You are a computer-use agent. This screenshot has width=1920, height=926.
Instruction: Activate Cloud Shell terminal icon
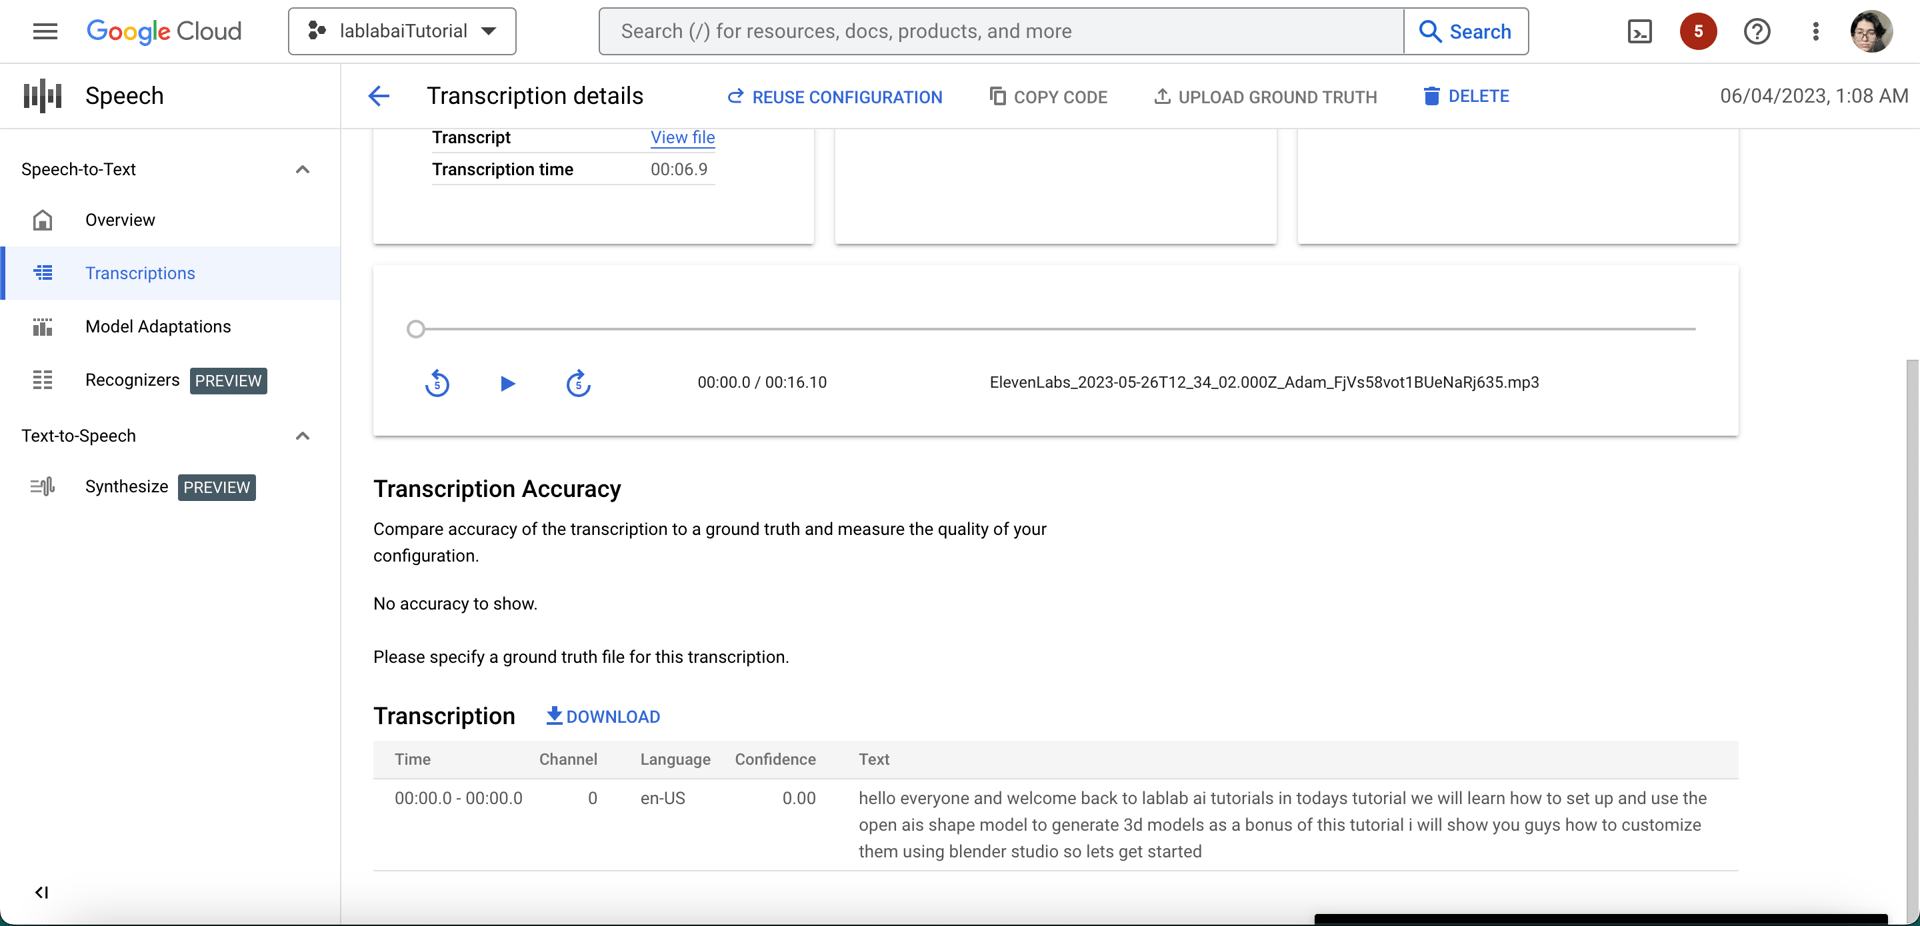pos(1640,32)
